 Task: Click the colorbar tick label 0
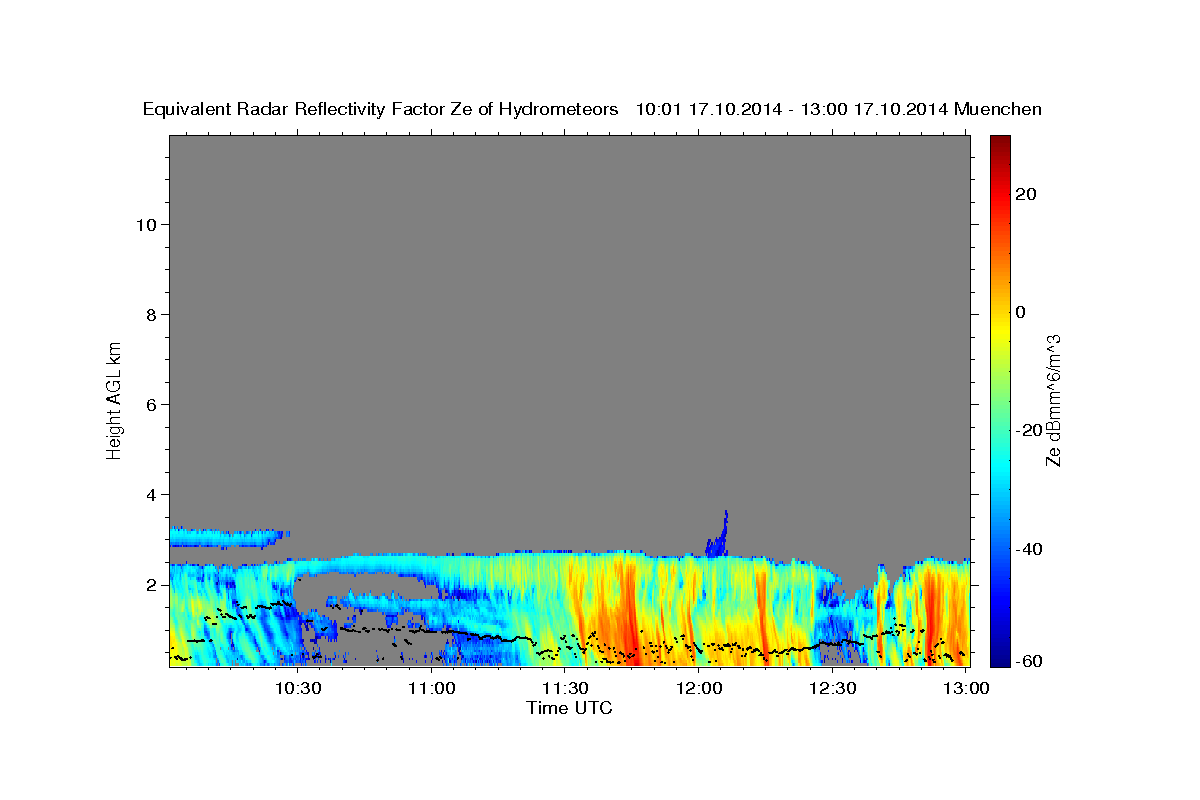(1020, 312)
